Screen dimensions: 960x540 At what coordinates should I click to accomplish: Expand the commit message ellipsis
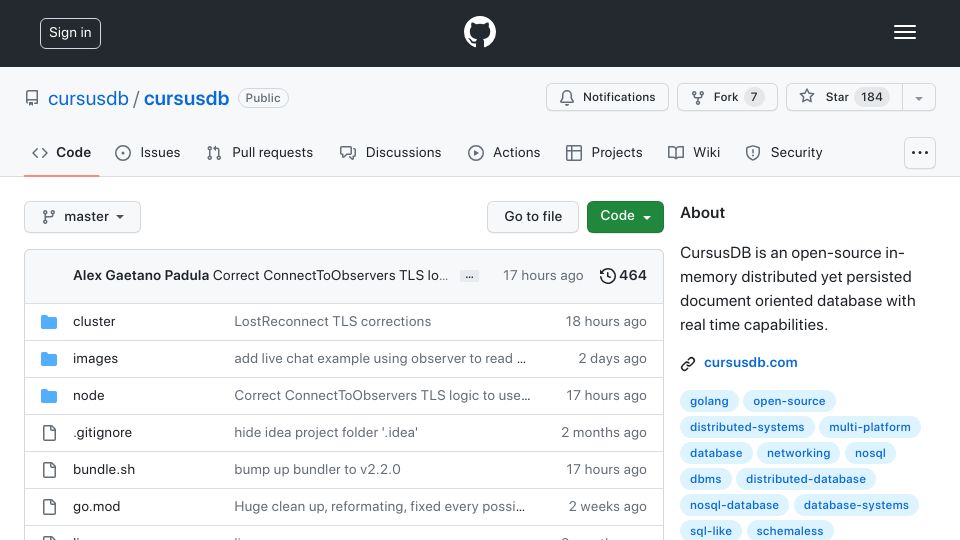(470, 276)
